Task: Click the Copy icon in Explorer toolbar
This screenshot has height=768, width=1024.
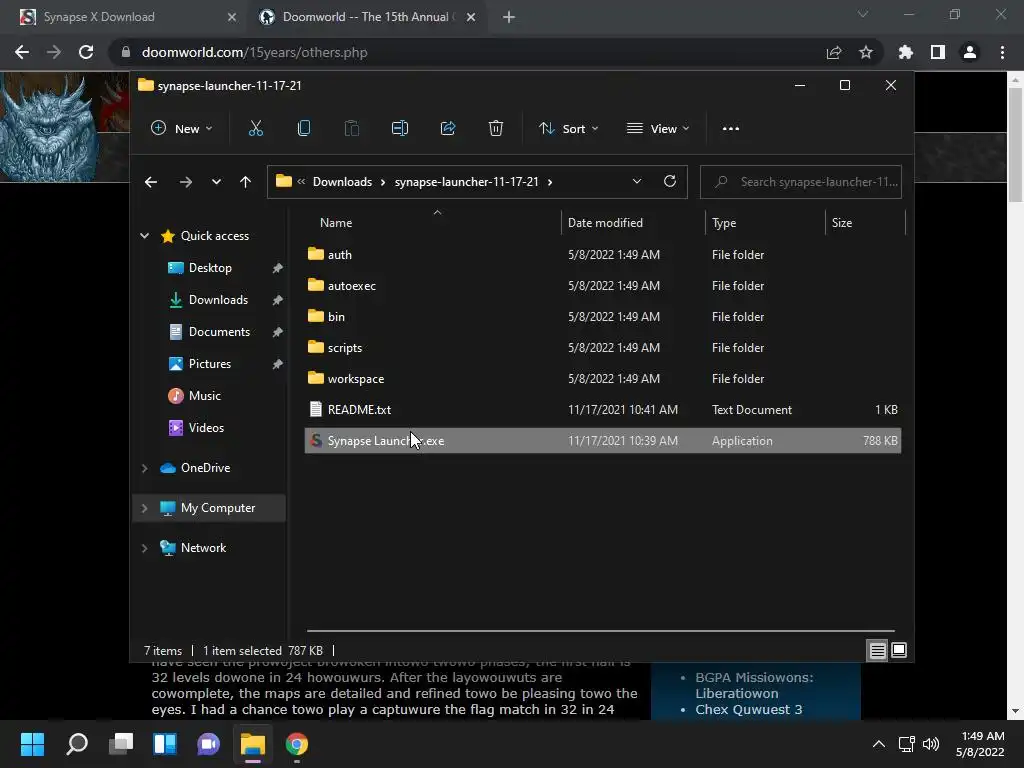Action: pos(304,129)
